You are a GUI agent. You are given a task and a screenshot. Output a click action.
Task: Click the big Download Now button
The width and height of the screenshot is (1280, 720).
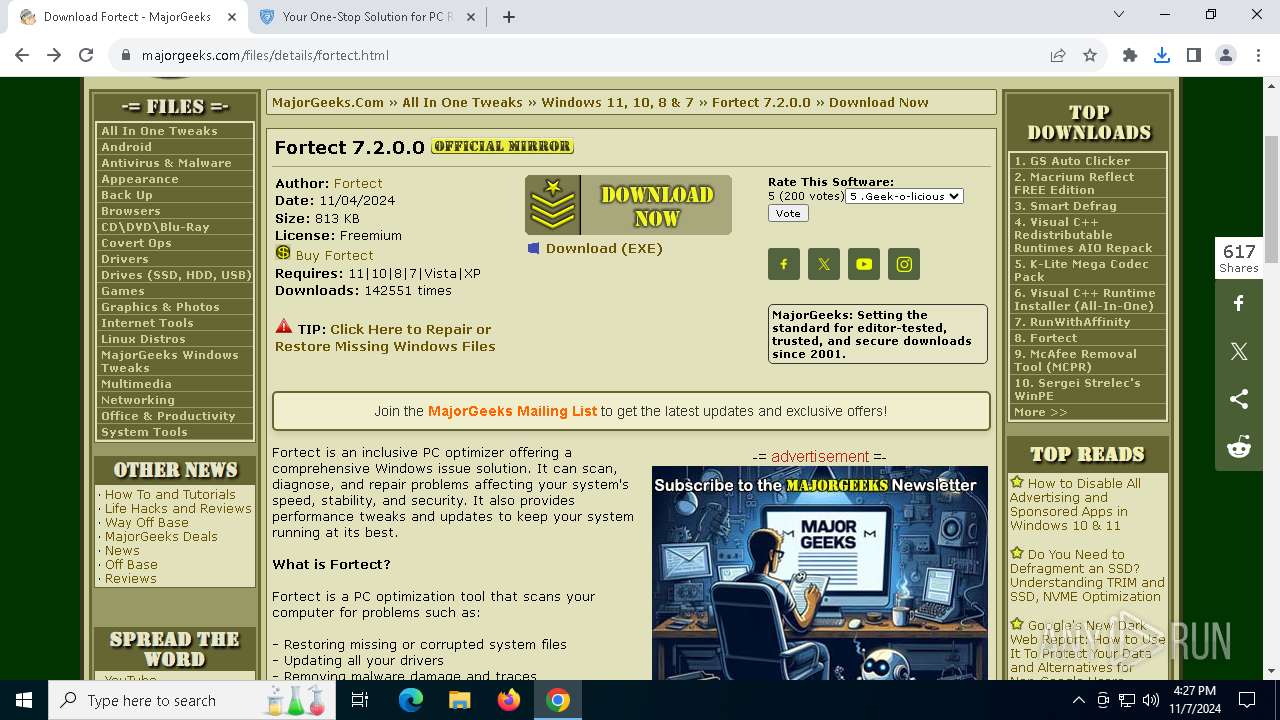[x=628, y=205]
